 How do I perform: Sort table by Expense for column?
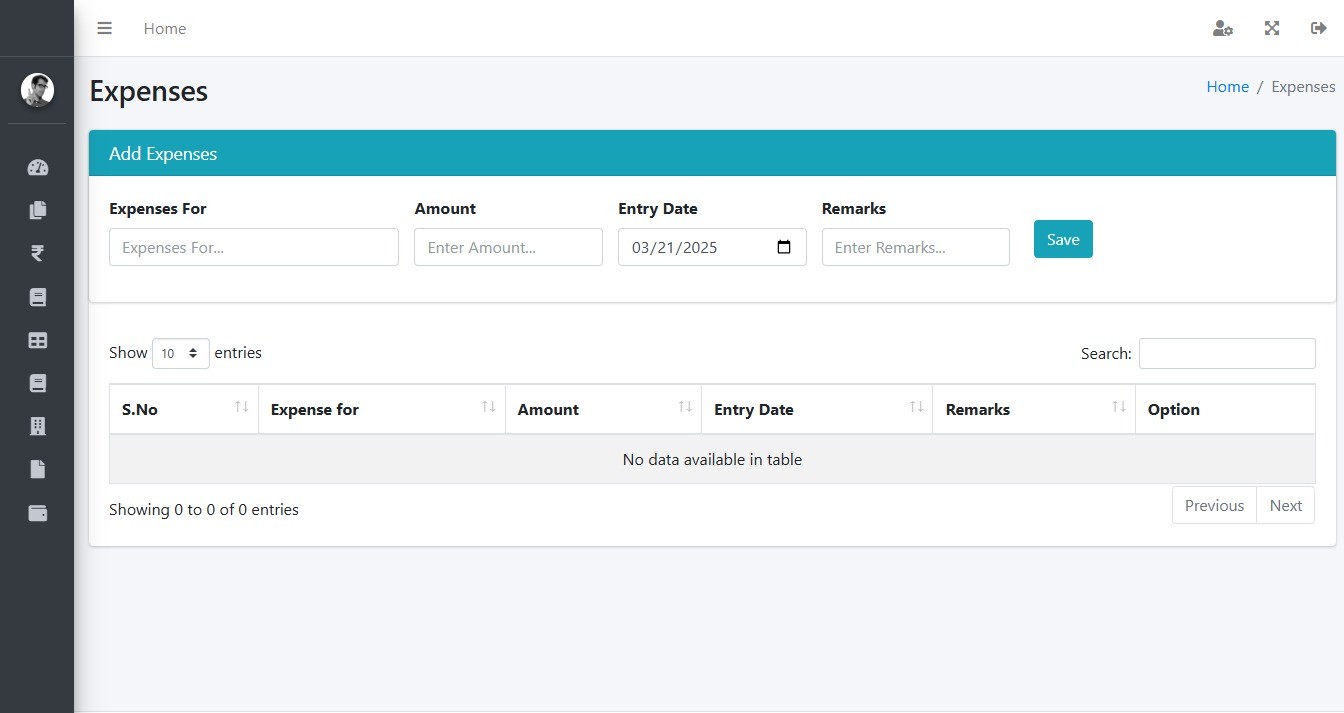pos(381,409)
